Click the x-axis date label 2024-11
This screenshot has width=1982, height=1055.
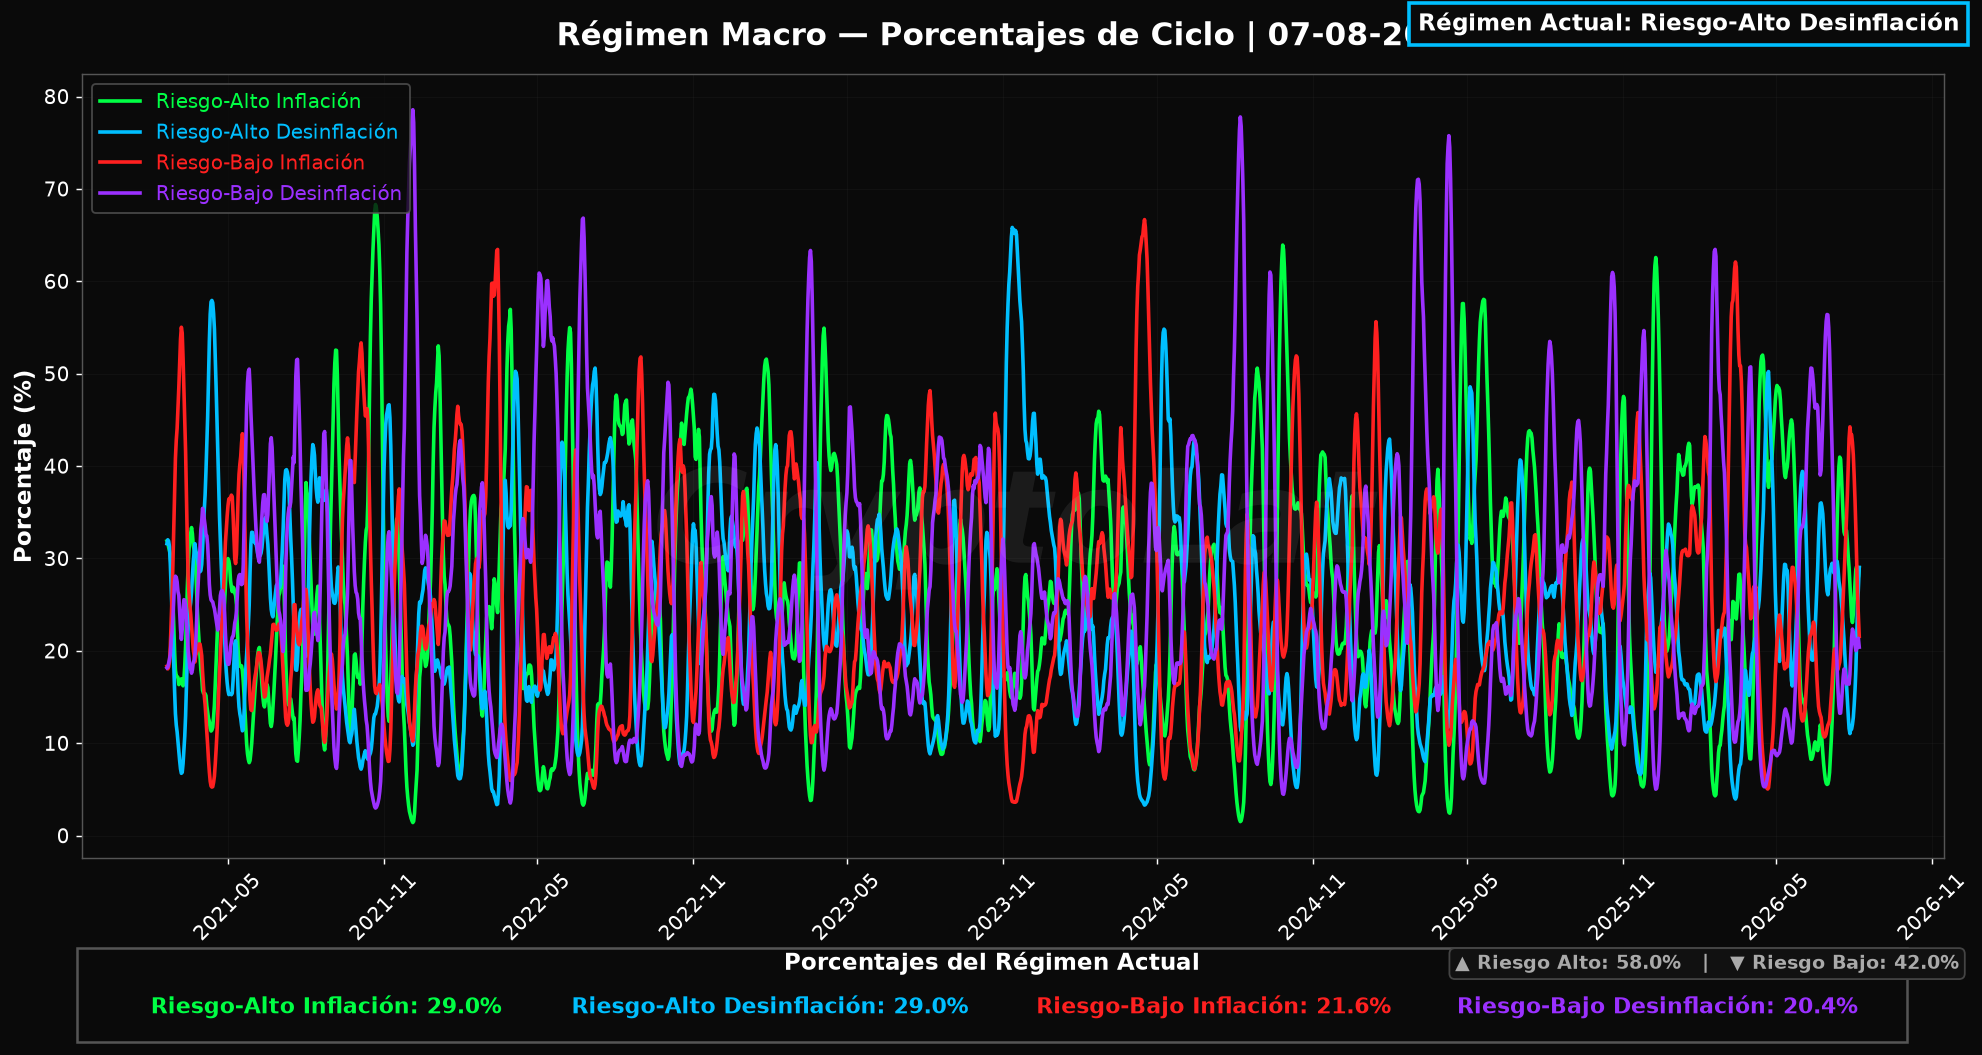1312,907
